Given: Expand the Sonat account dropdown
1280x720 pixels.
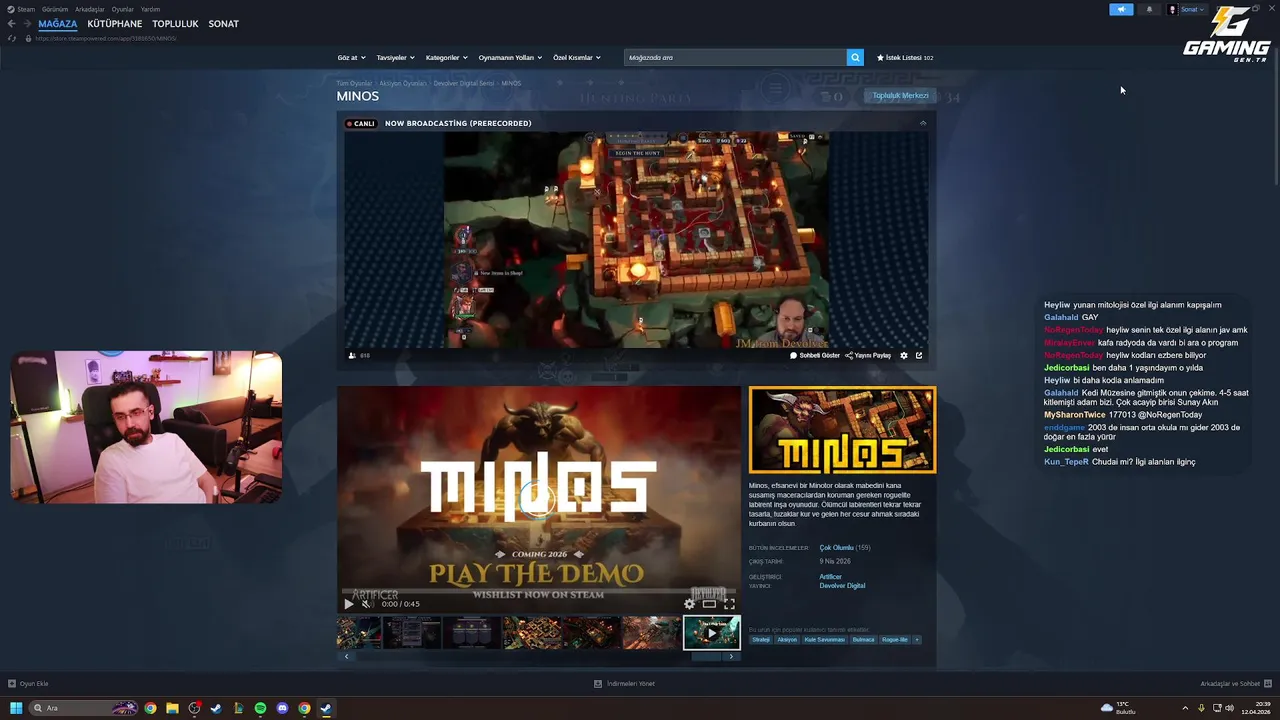Looking at the screenshot, I should 1187,9.
